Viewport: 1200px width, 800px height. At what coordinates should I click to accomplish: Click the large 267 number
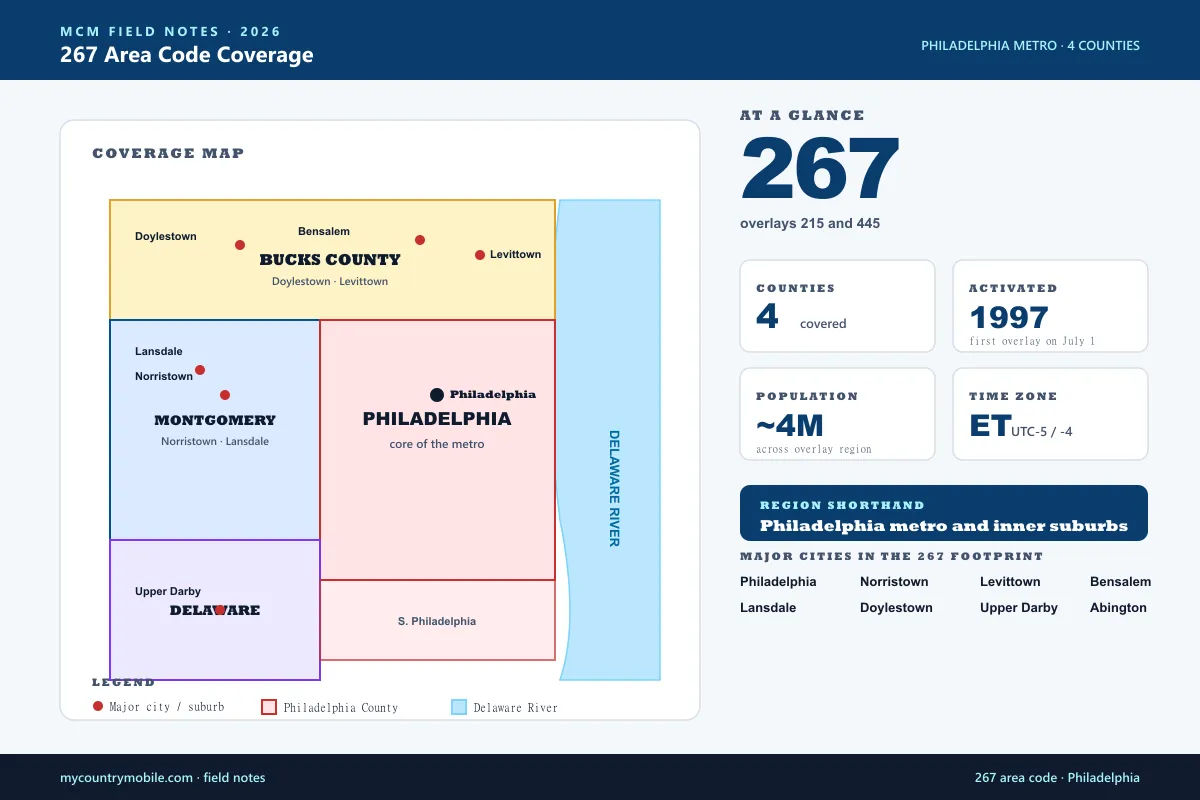820,168
